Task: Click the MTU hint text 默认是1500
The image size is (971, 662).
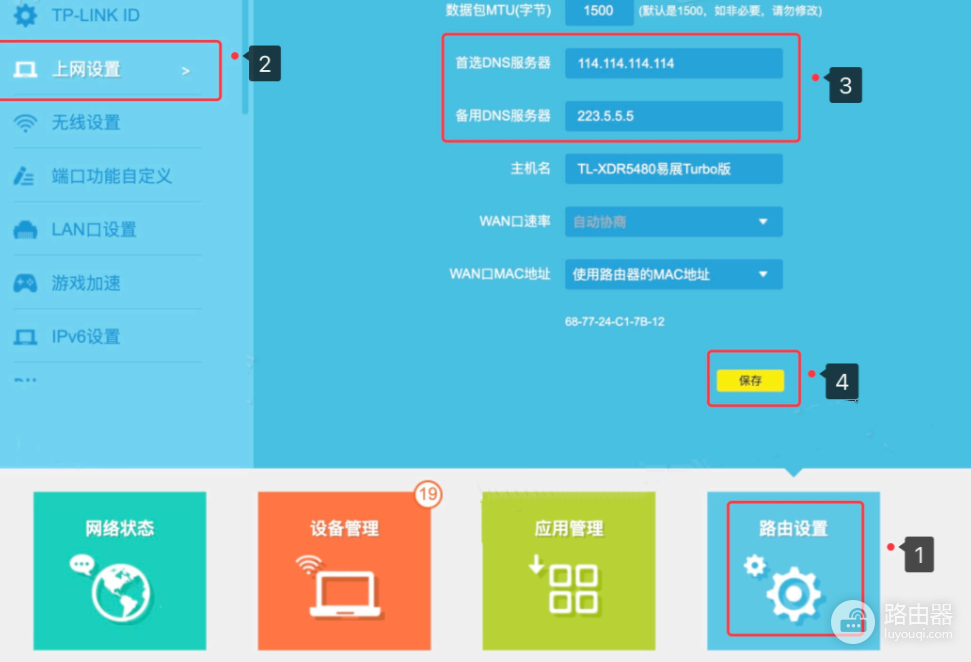Action: click(730, 11)
